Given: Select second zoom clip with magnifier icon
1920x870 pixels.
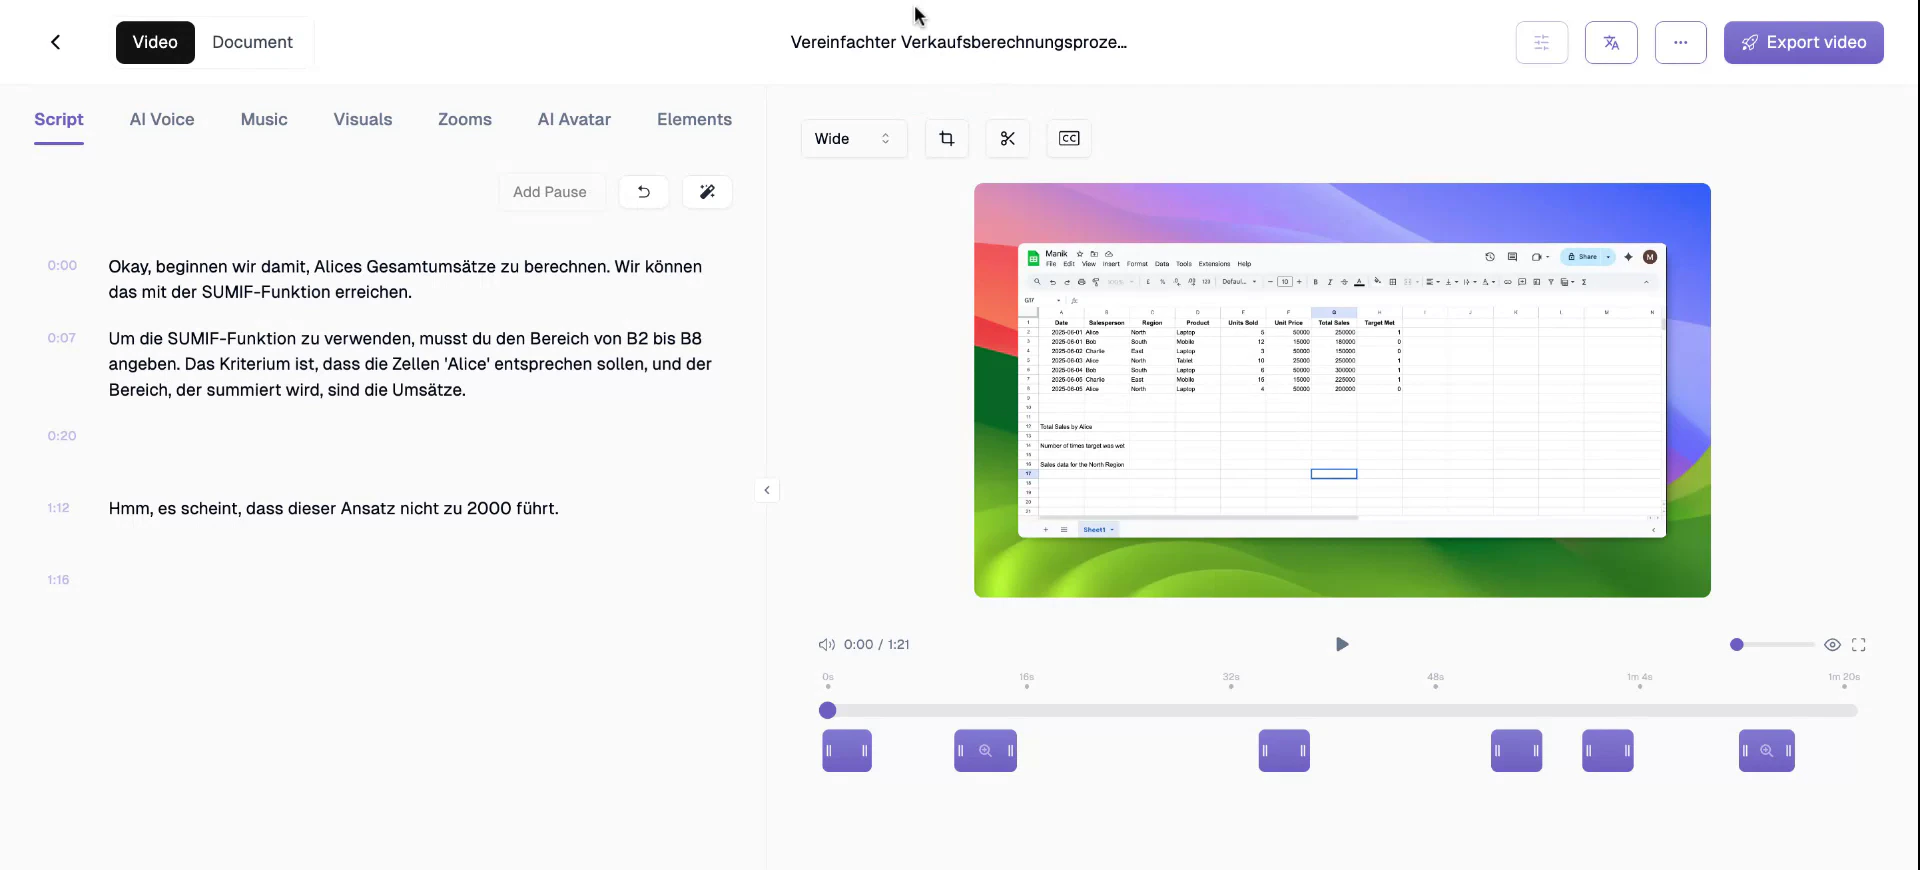Looking at the screenshot, I should point(985,751).
